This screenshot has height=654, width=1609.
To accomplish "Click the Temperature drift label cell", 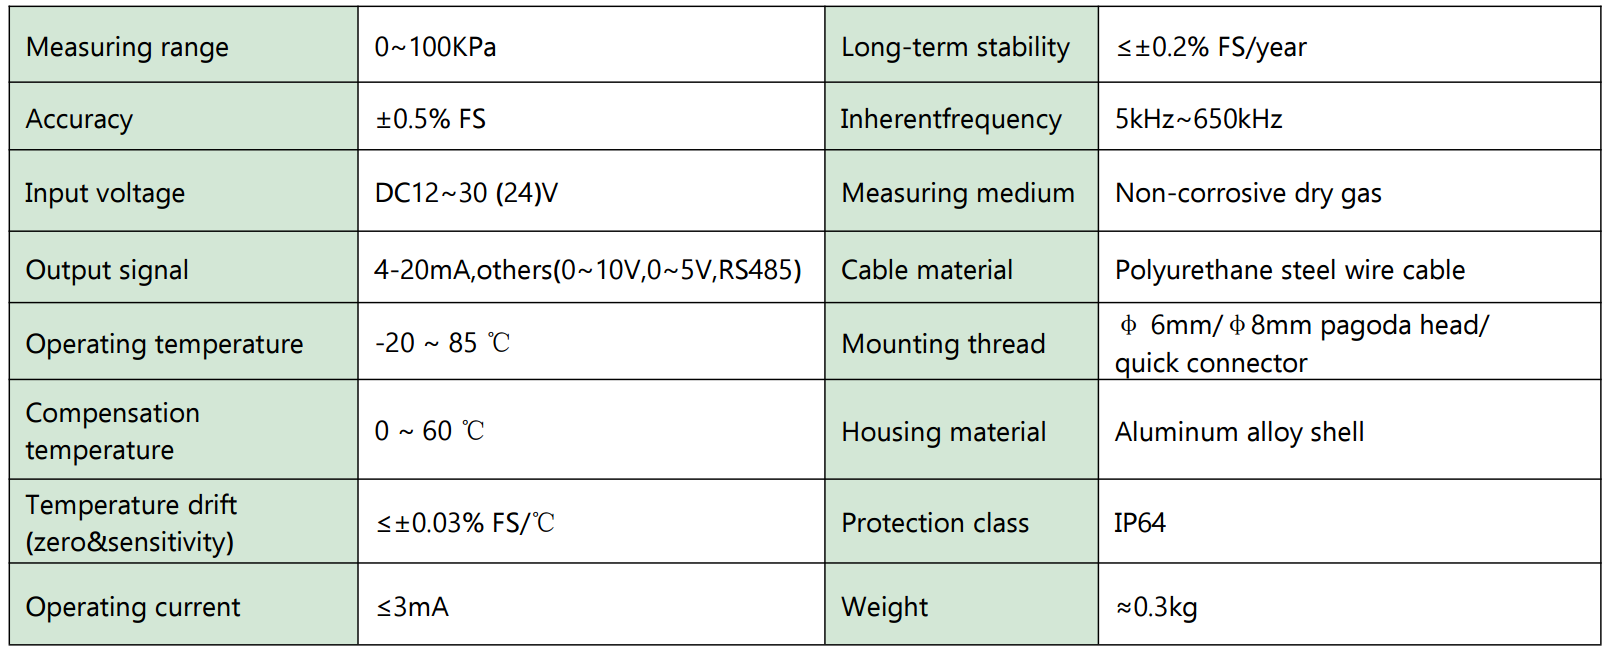I will click(130, 523).
